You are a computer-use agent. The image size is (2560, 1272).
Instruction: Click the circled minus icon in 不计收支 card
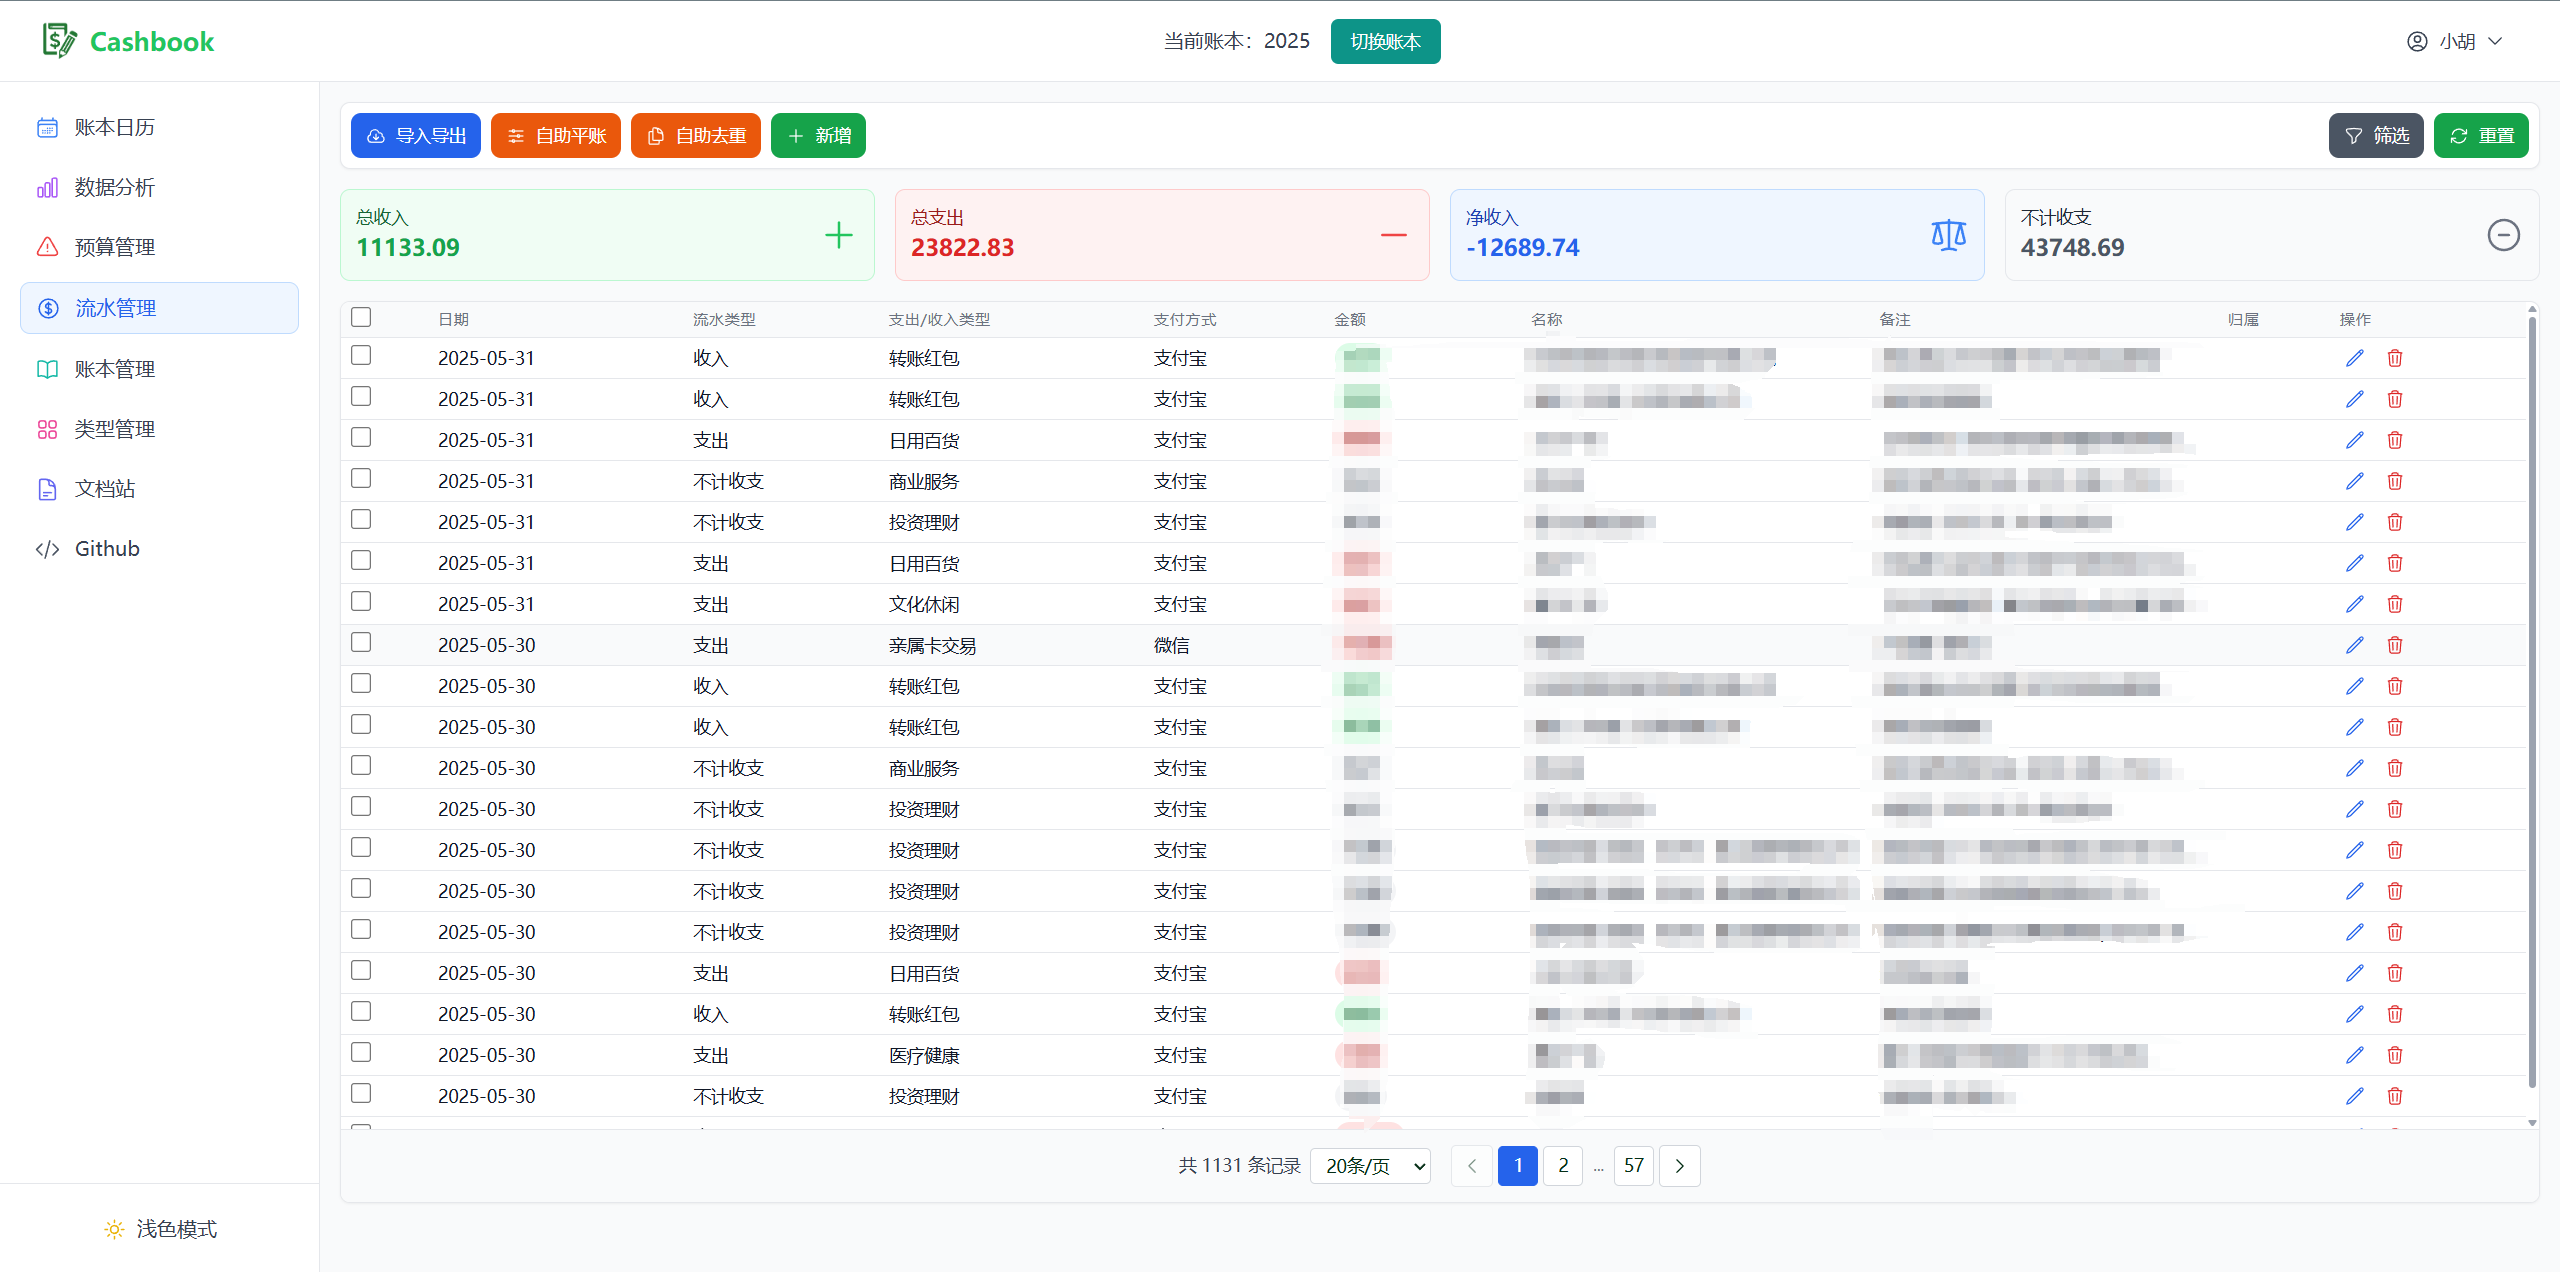point(2504,235)
